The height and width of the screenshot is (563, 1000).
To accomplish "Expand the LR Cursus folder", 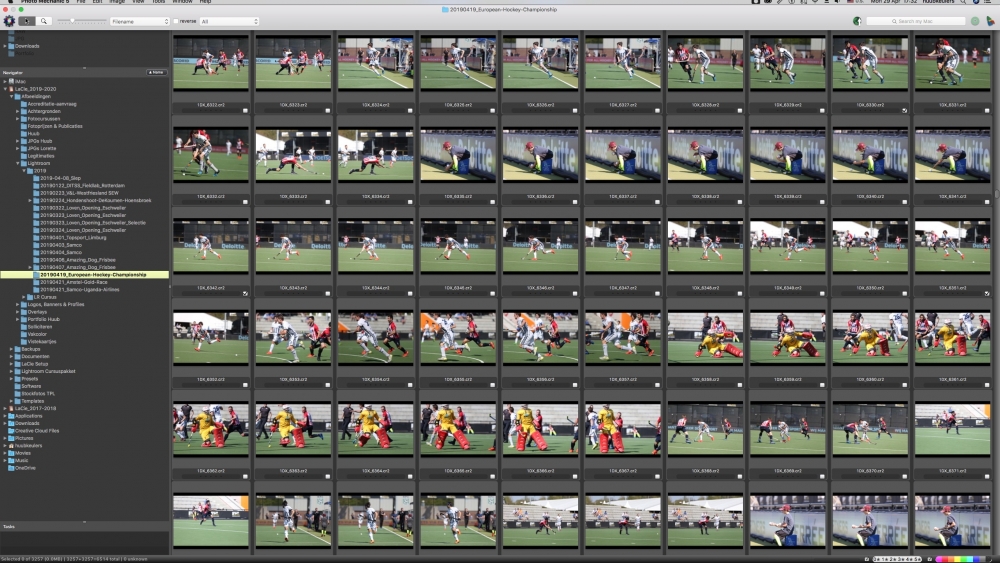I will (x=24, y=297).
